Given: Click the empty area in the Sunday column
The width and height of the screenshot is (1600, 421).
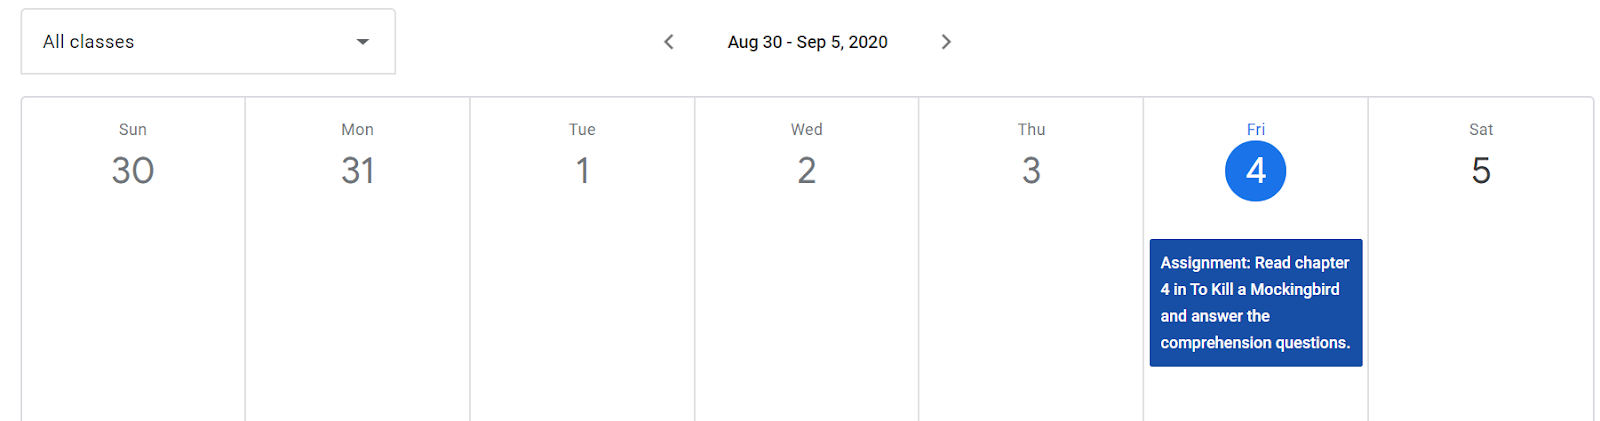Looking at the screenshot, I should pyautogui.click(x=133, y=310).
